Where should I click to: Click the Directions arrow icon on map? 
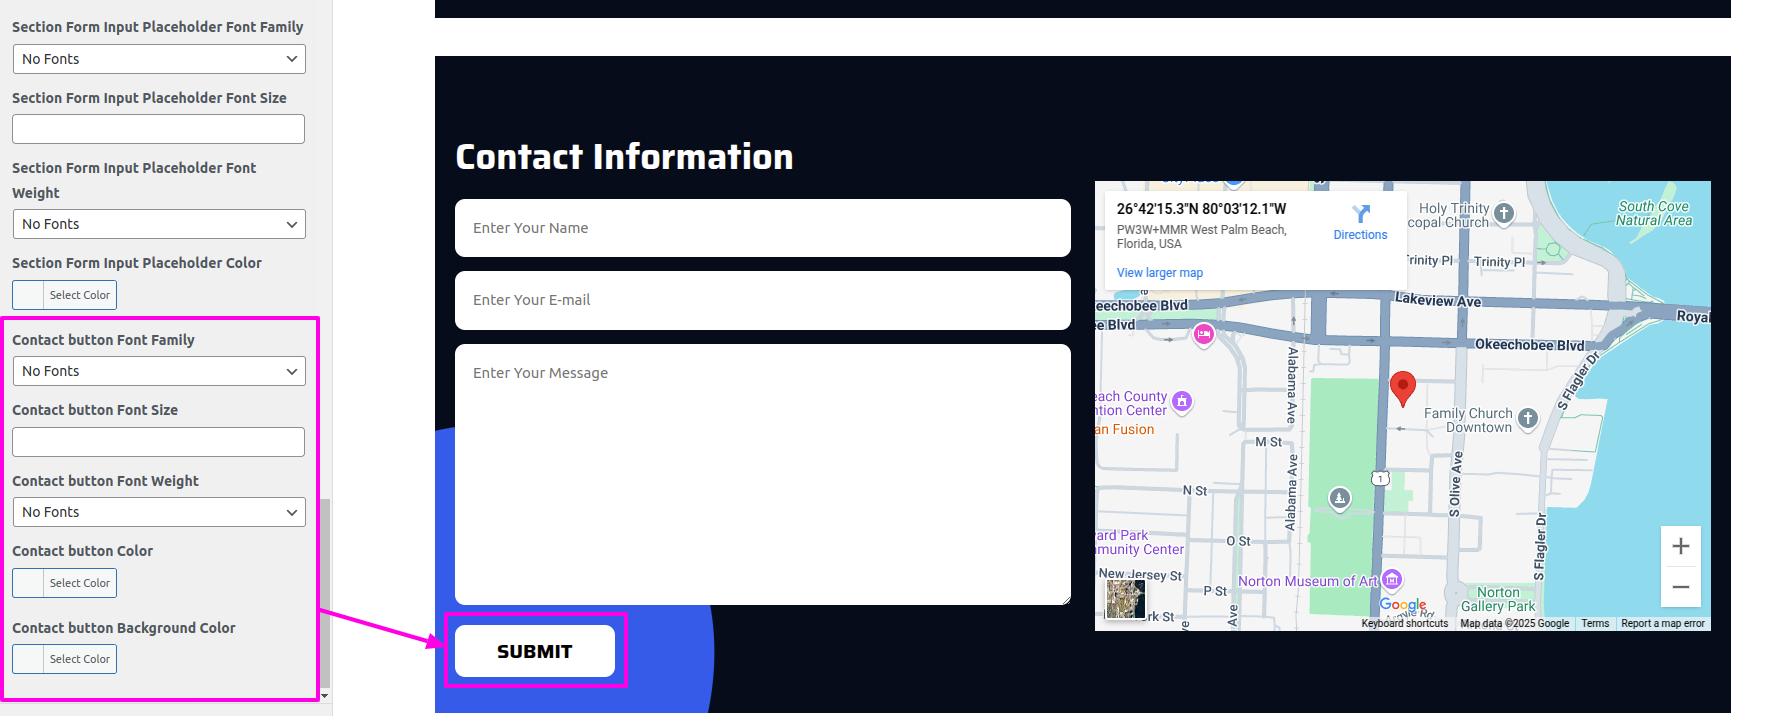pos(1361,214)
